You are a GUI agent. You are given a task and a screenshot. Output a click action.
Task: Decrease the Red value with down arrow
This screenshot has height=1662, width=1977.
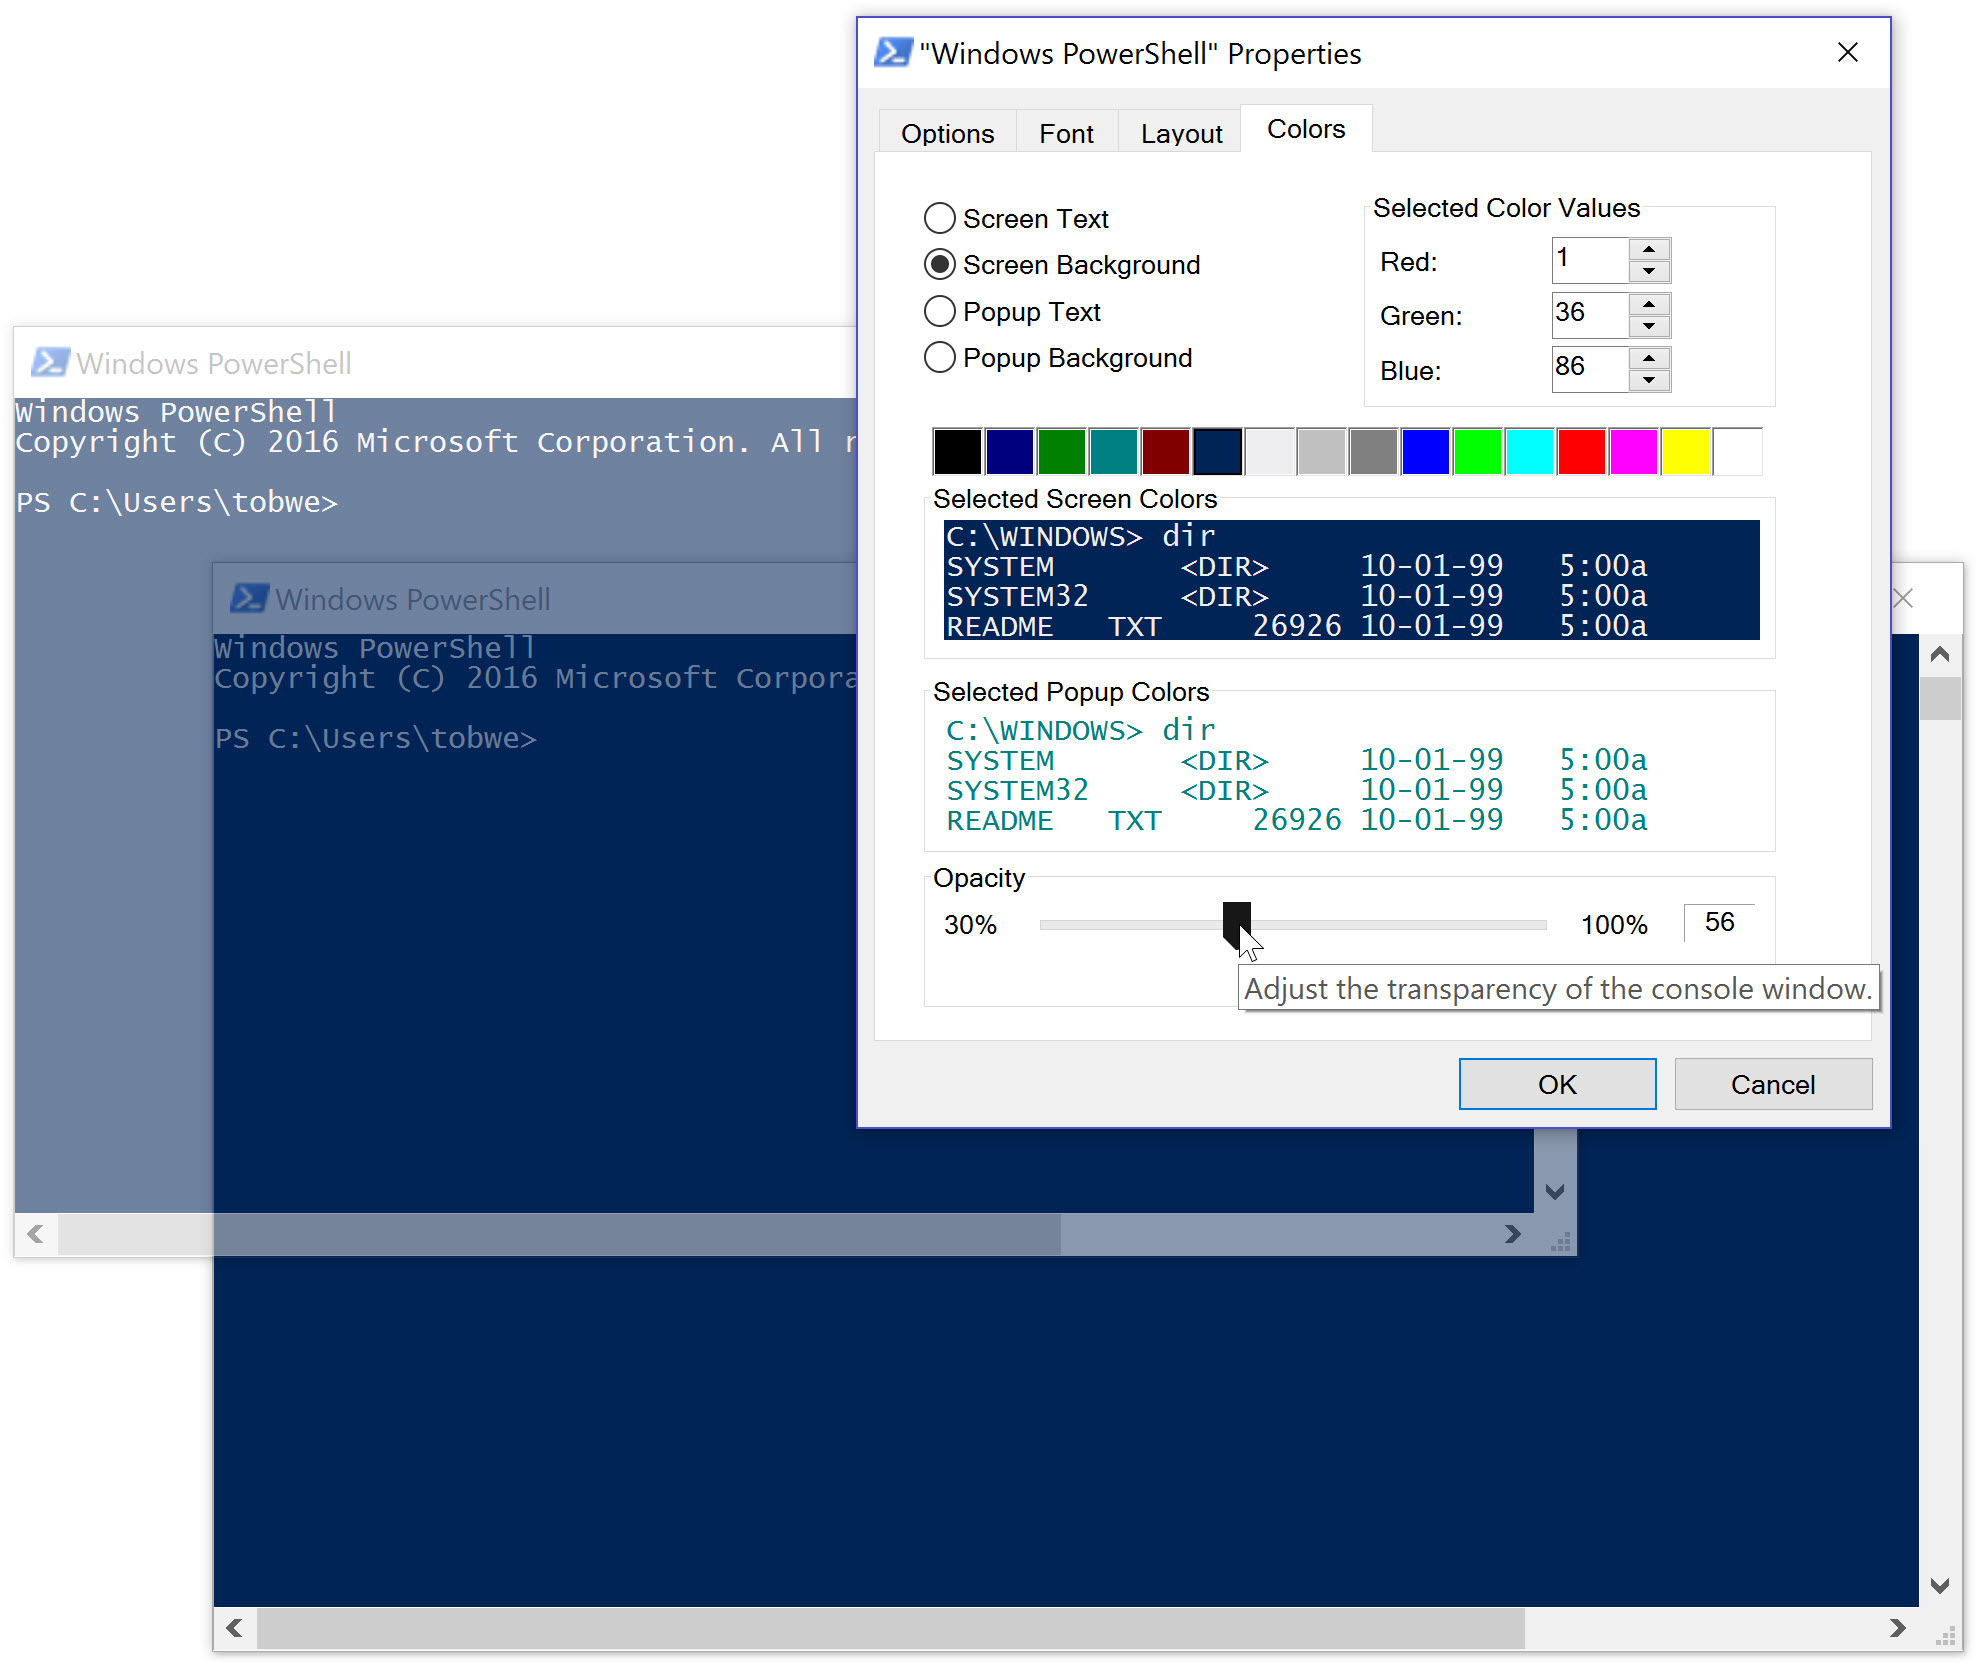pos(1649,271)
